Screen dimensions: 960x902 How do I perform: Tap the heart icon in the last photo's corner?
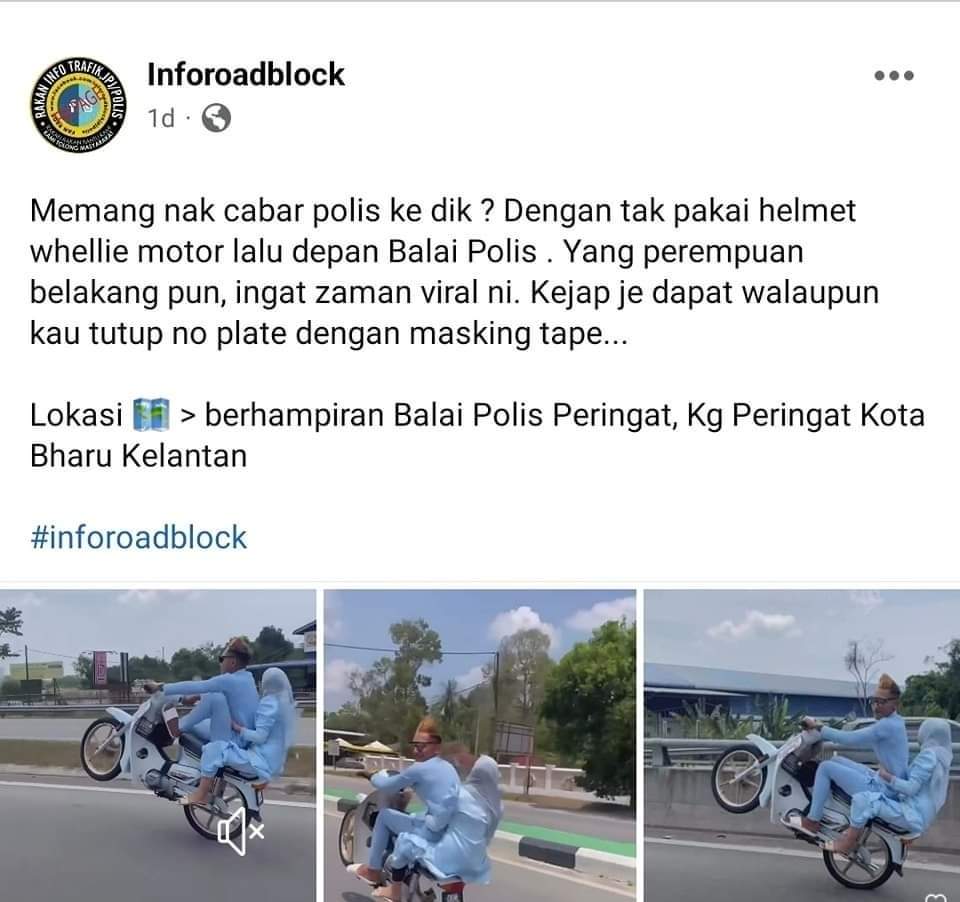point(938,896)
